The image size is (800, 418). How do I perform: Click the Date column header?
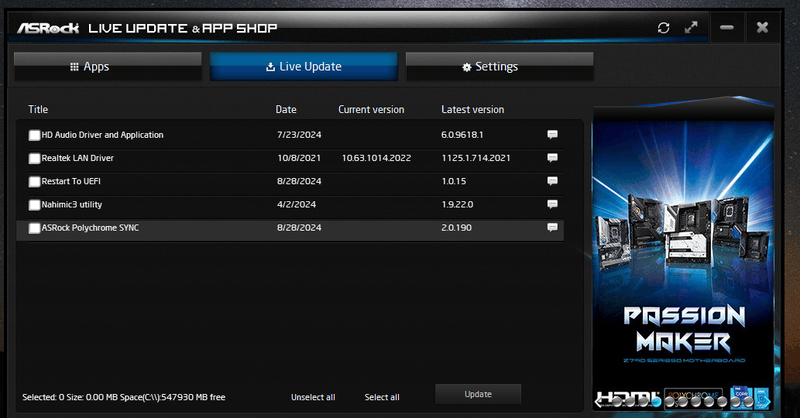coord(286,109)
